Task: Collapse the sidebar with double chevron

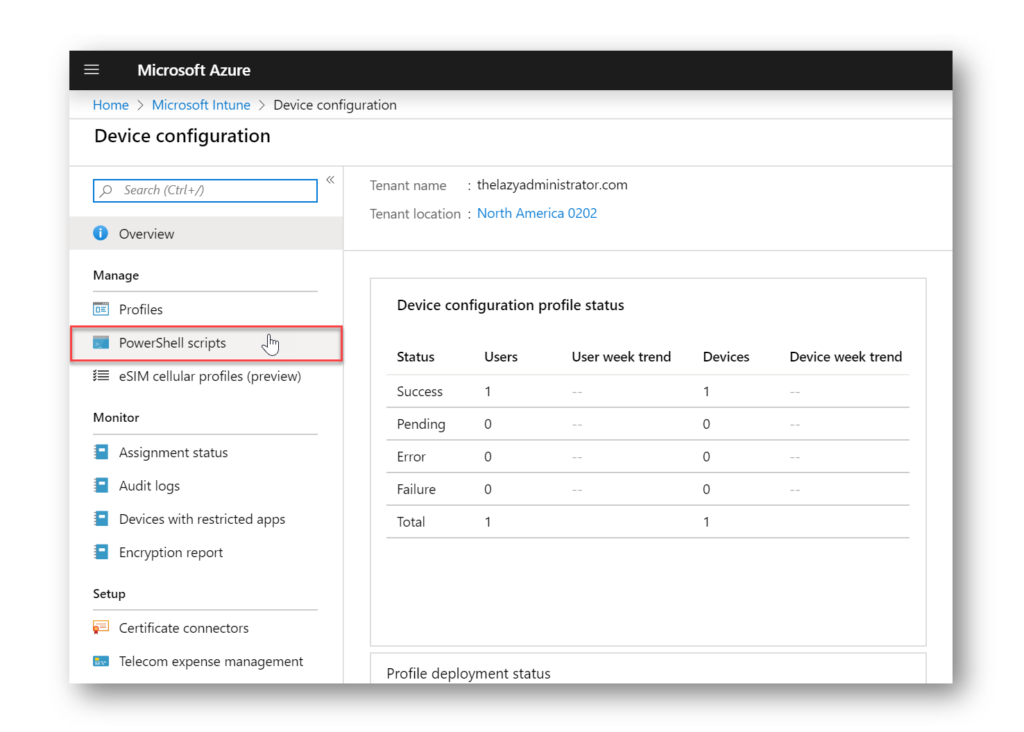Action: point(330,180)
